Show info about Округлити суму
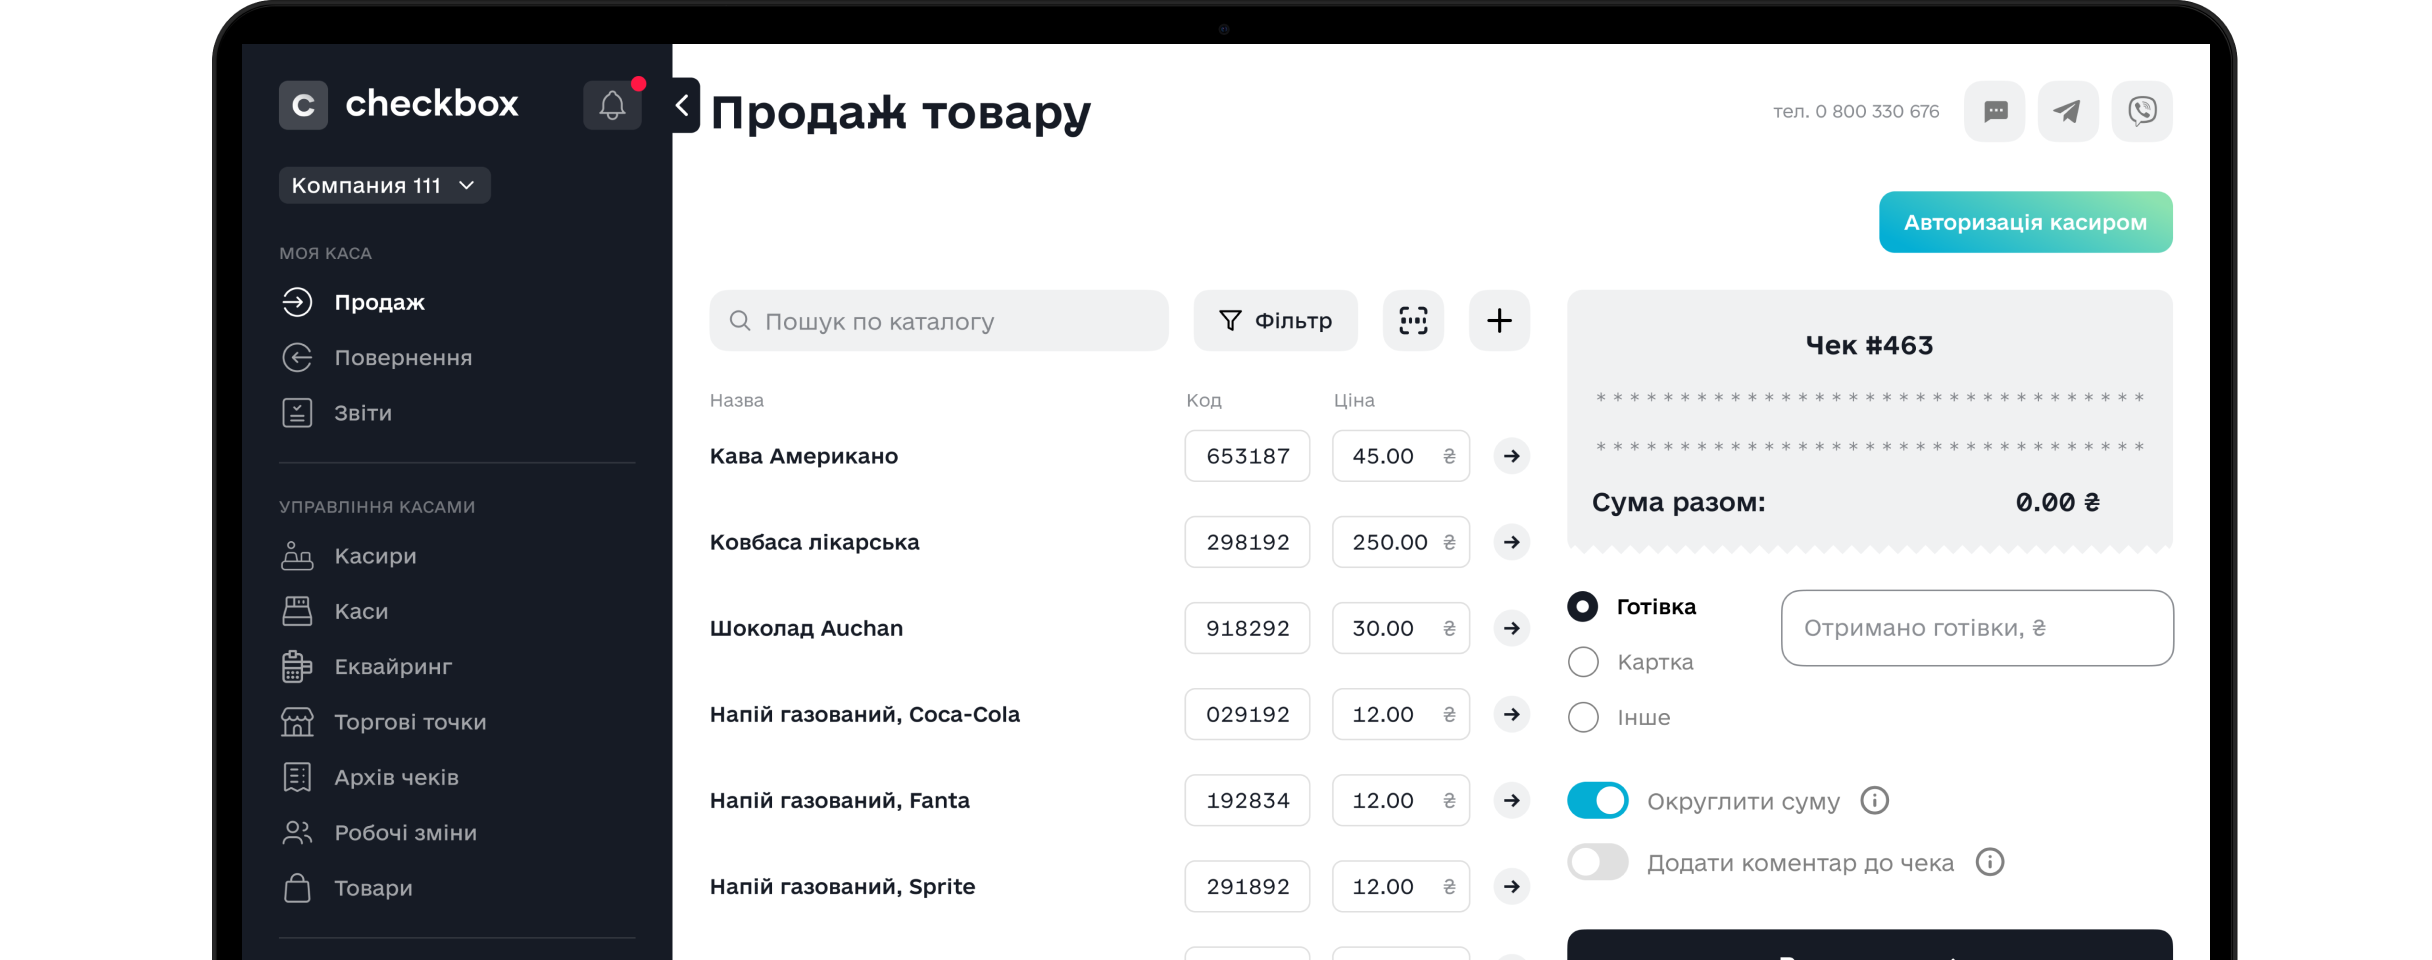Screen dimensions: 2432x960 coord(1874,801)
